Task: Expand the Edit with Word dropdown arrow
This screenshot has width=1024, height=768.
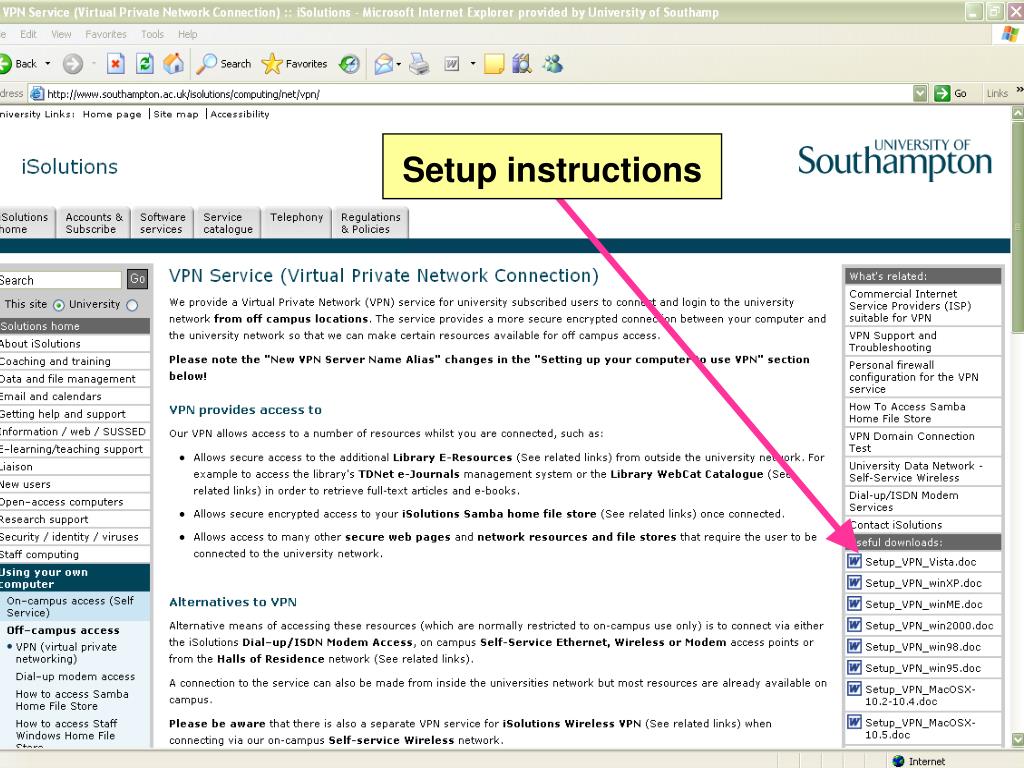Action: (473, 63)
